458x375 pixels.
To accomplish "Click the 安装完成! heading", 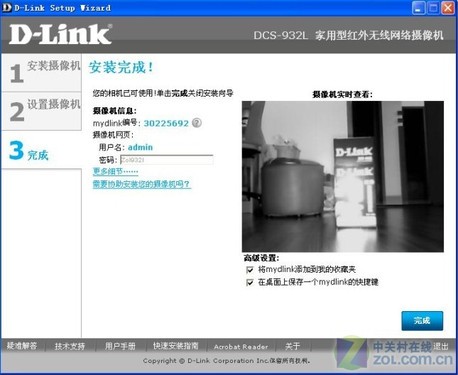I will [x=121, y=67].
